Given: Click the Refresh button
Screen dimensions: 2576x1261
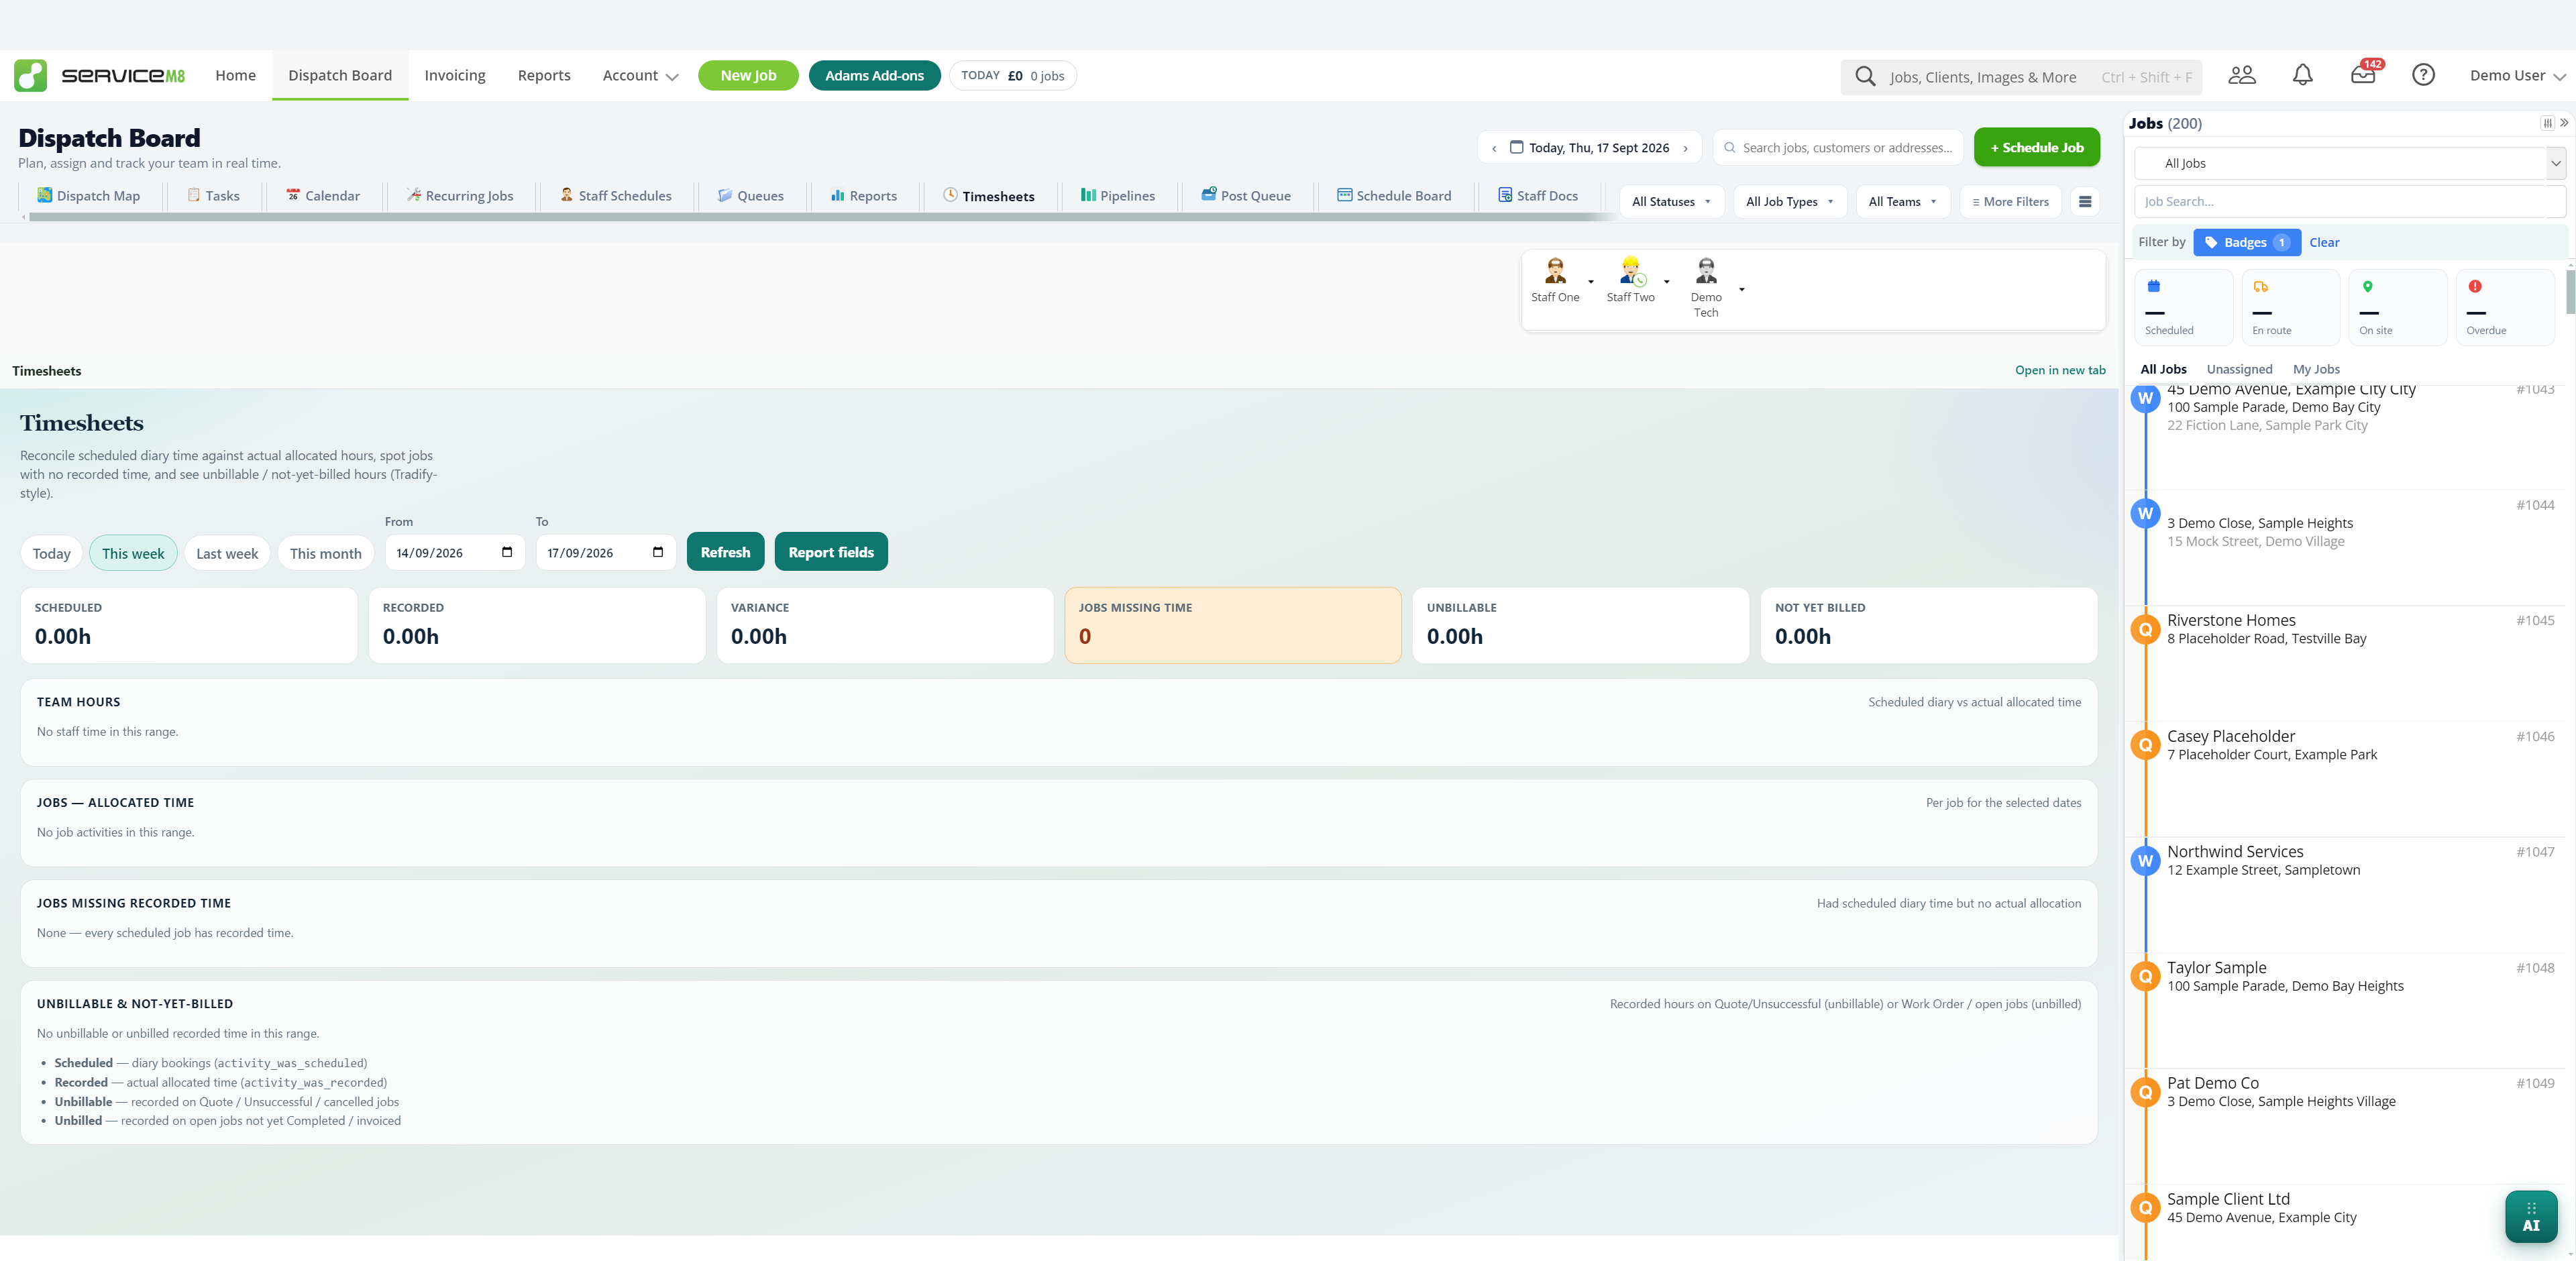Looking at the screenshot, I should click(725, 552).
